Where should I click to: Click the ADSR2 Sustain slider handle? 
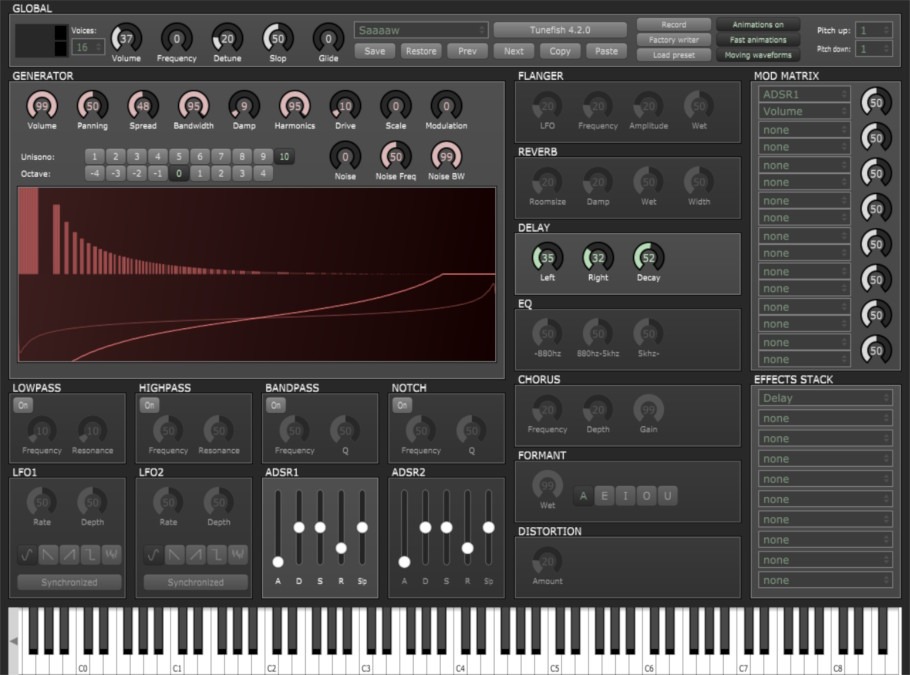[446, 527]
